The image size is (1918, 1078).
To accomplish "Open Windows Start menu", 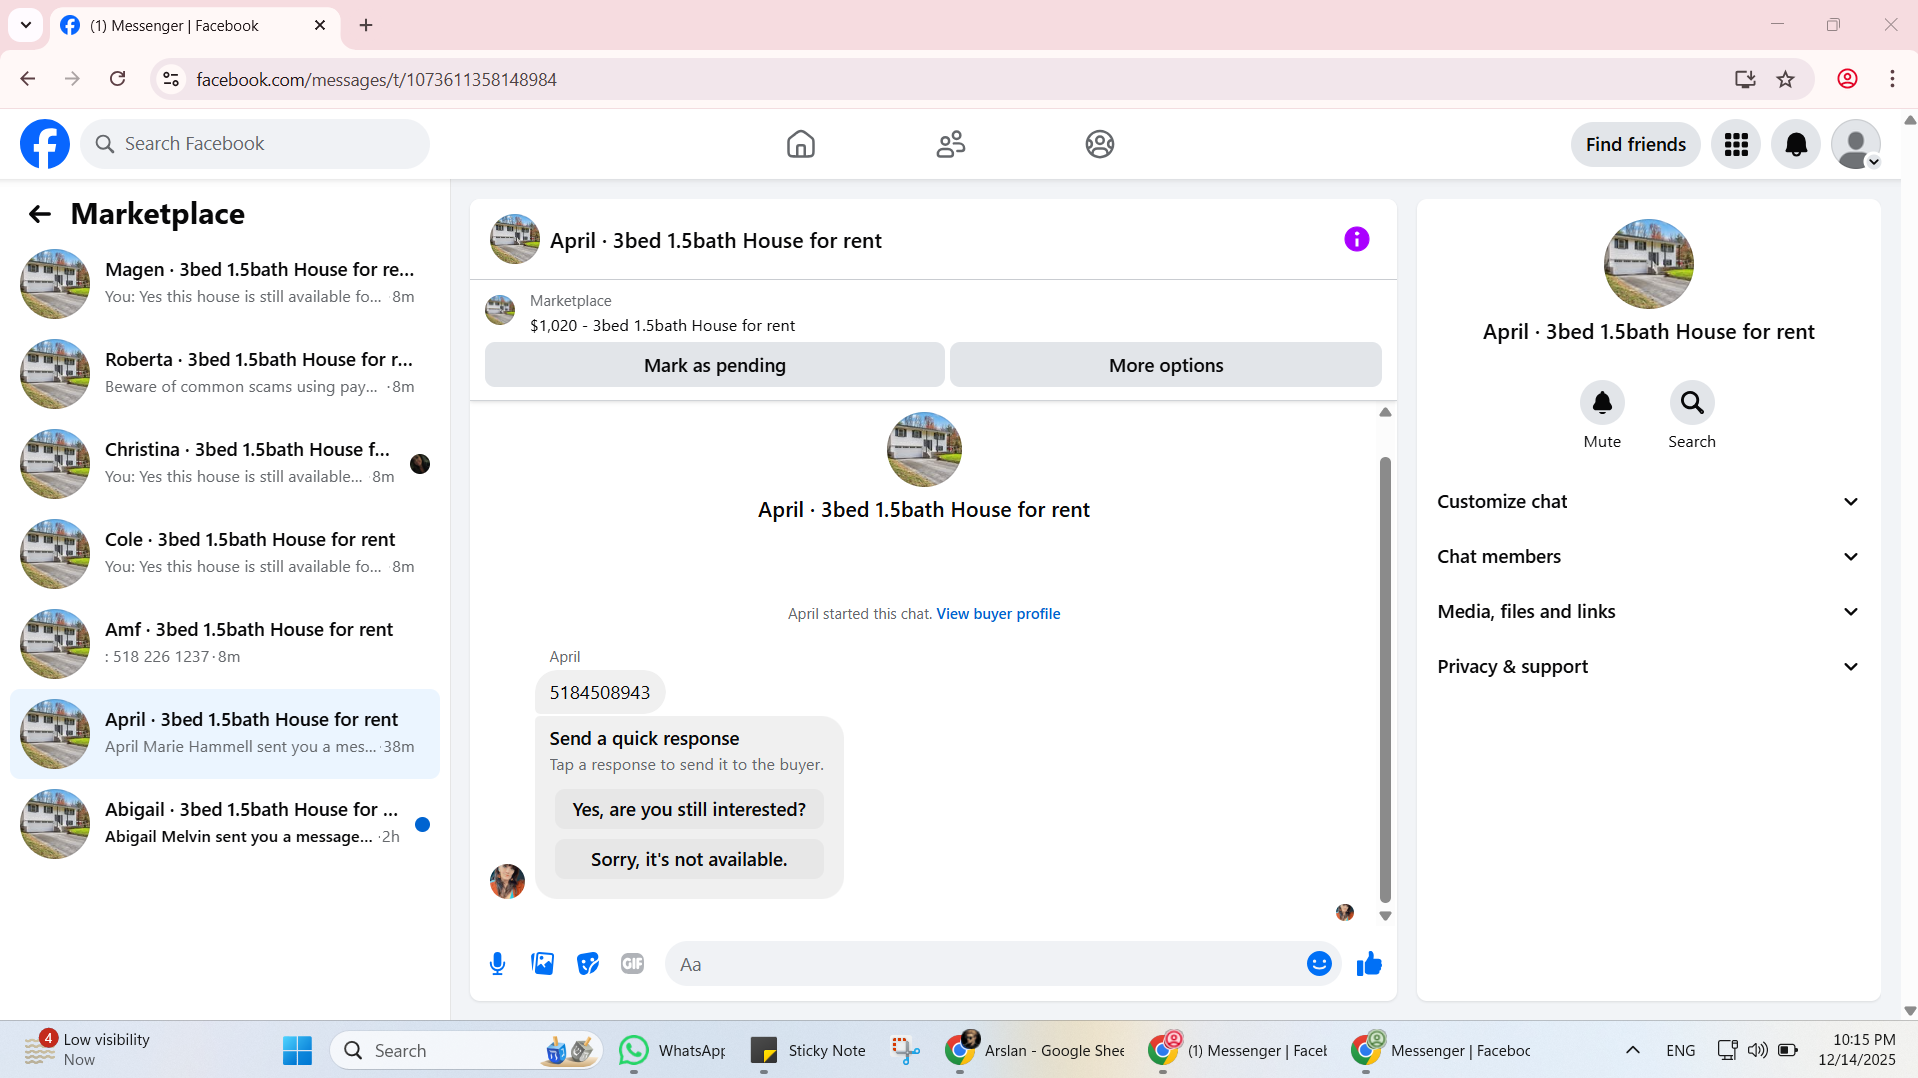I will (297, 1051).
